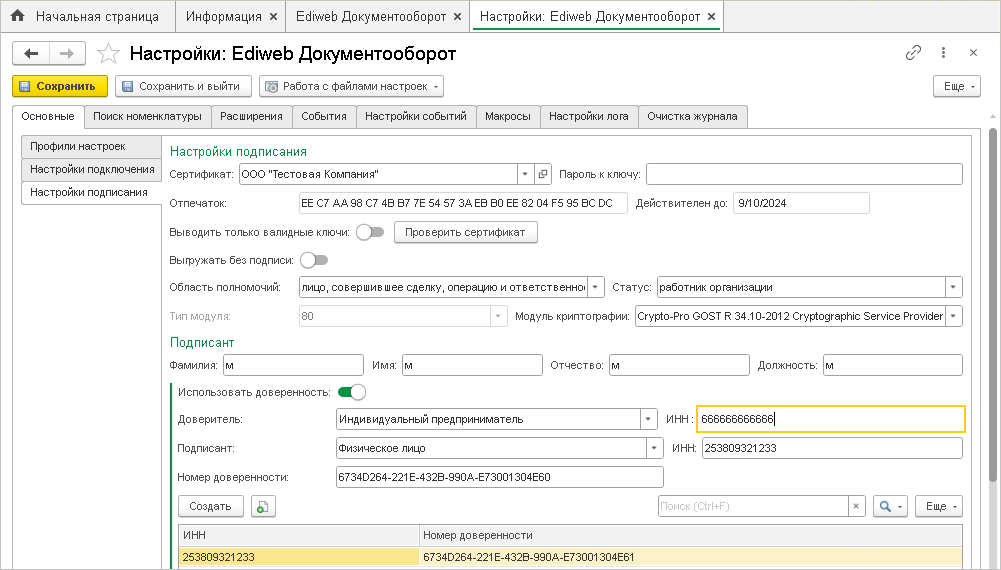
Task: Disable the Использовать доверенность switch
Action: click(x=352, y=391)
